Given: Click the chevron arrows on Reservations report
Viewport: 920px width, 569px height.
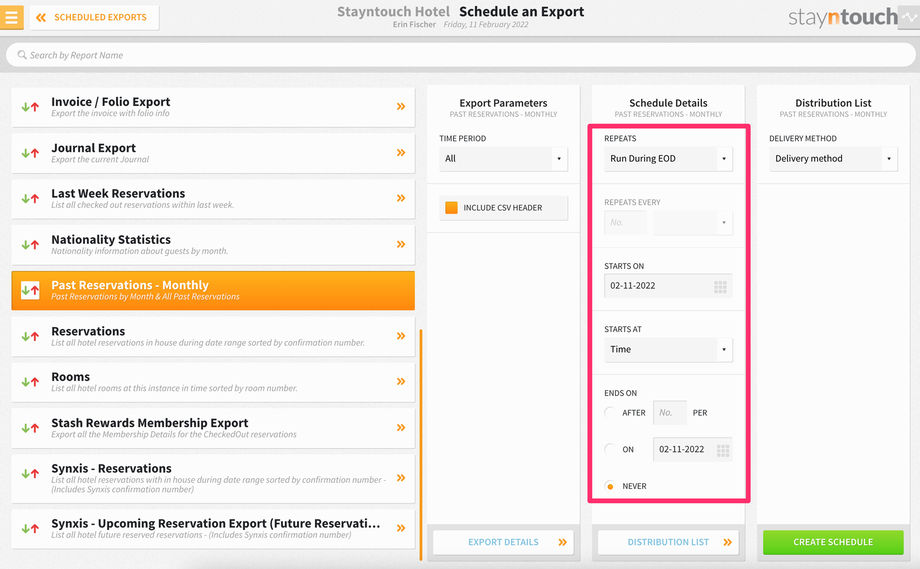Looking at the screenshot, I should point(401,336).
